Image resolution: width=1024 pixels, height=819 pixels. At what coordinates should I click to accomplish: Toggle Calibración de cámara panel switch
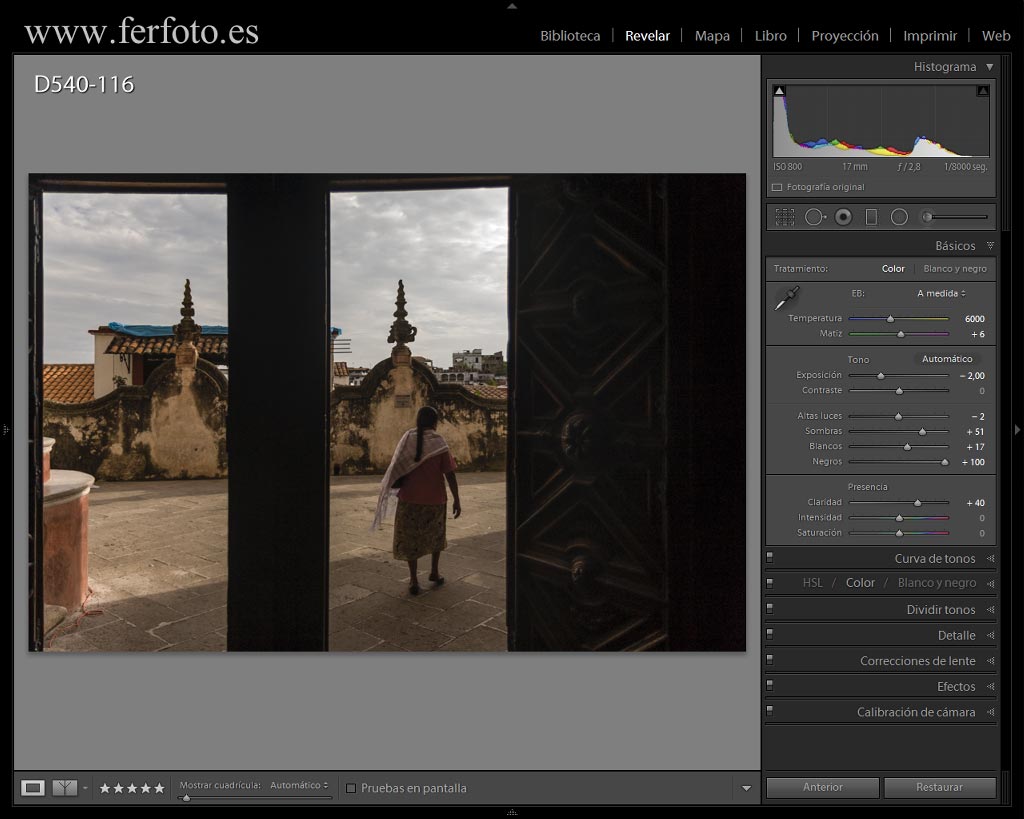tap(770, 711)
